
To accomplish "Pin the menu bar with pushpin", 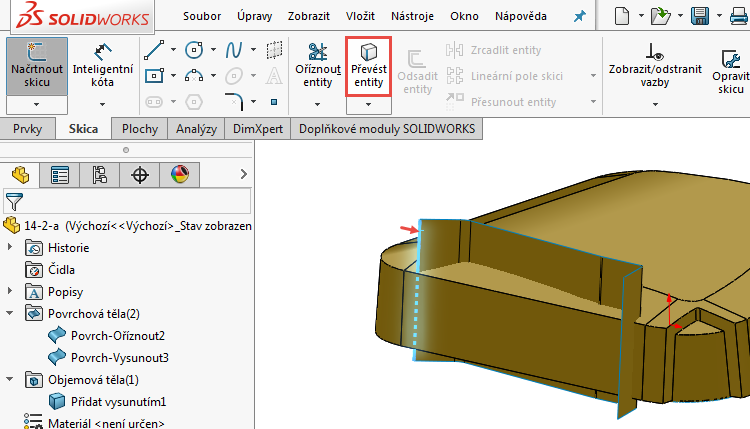I will click(580, 17).
